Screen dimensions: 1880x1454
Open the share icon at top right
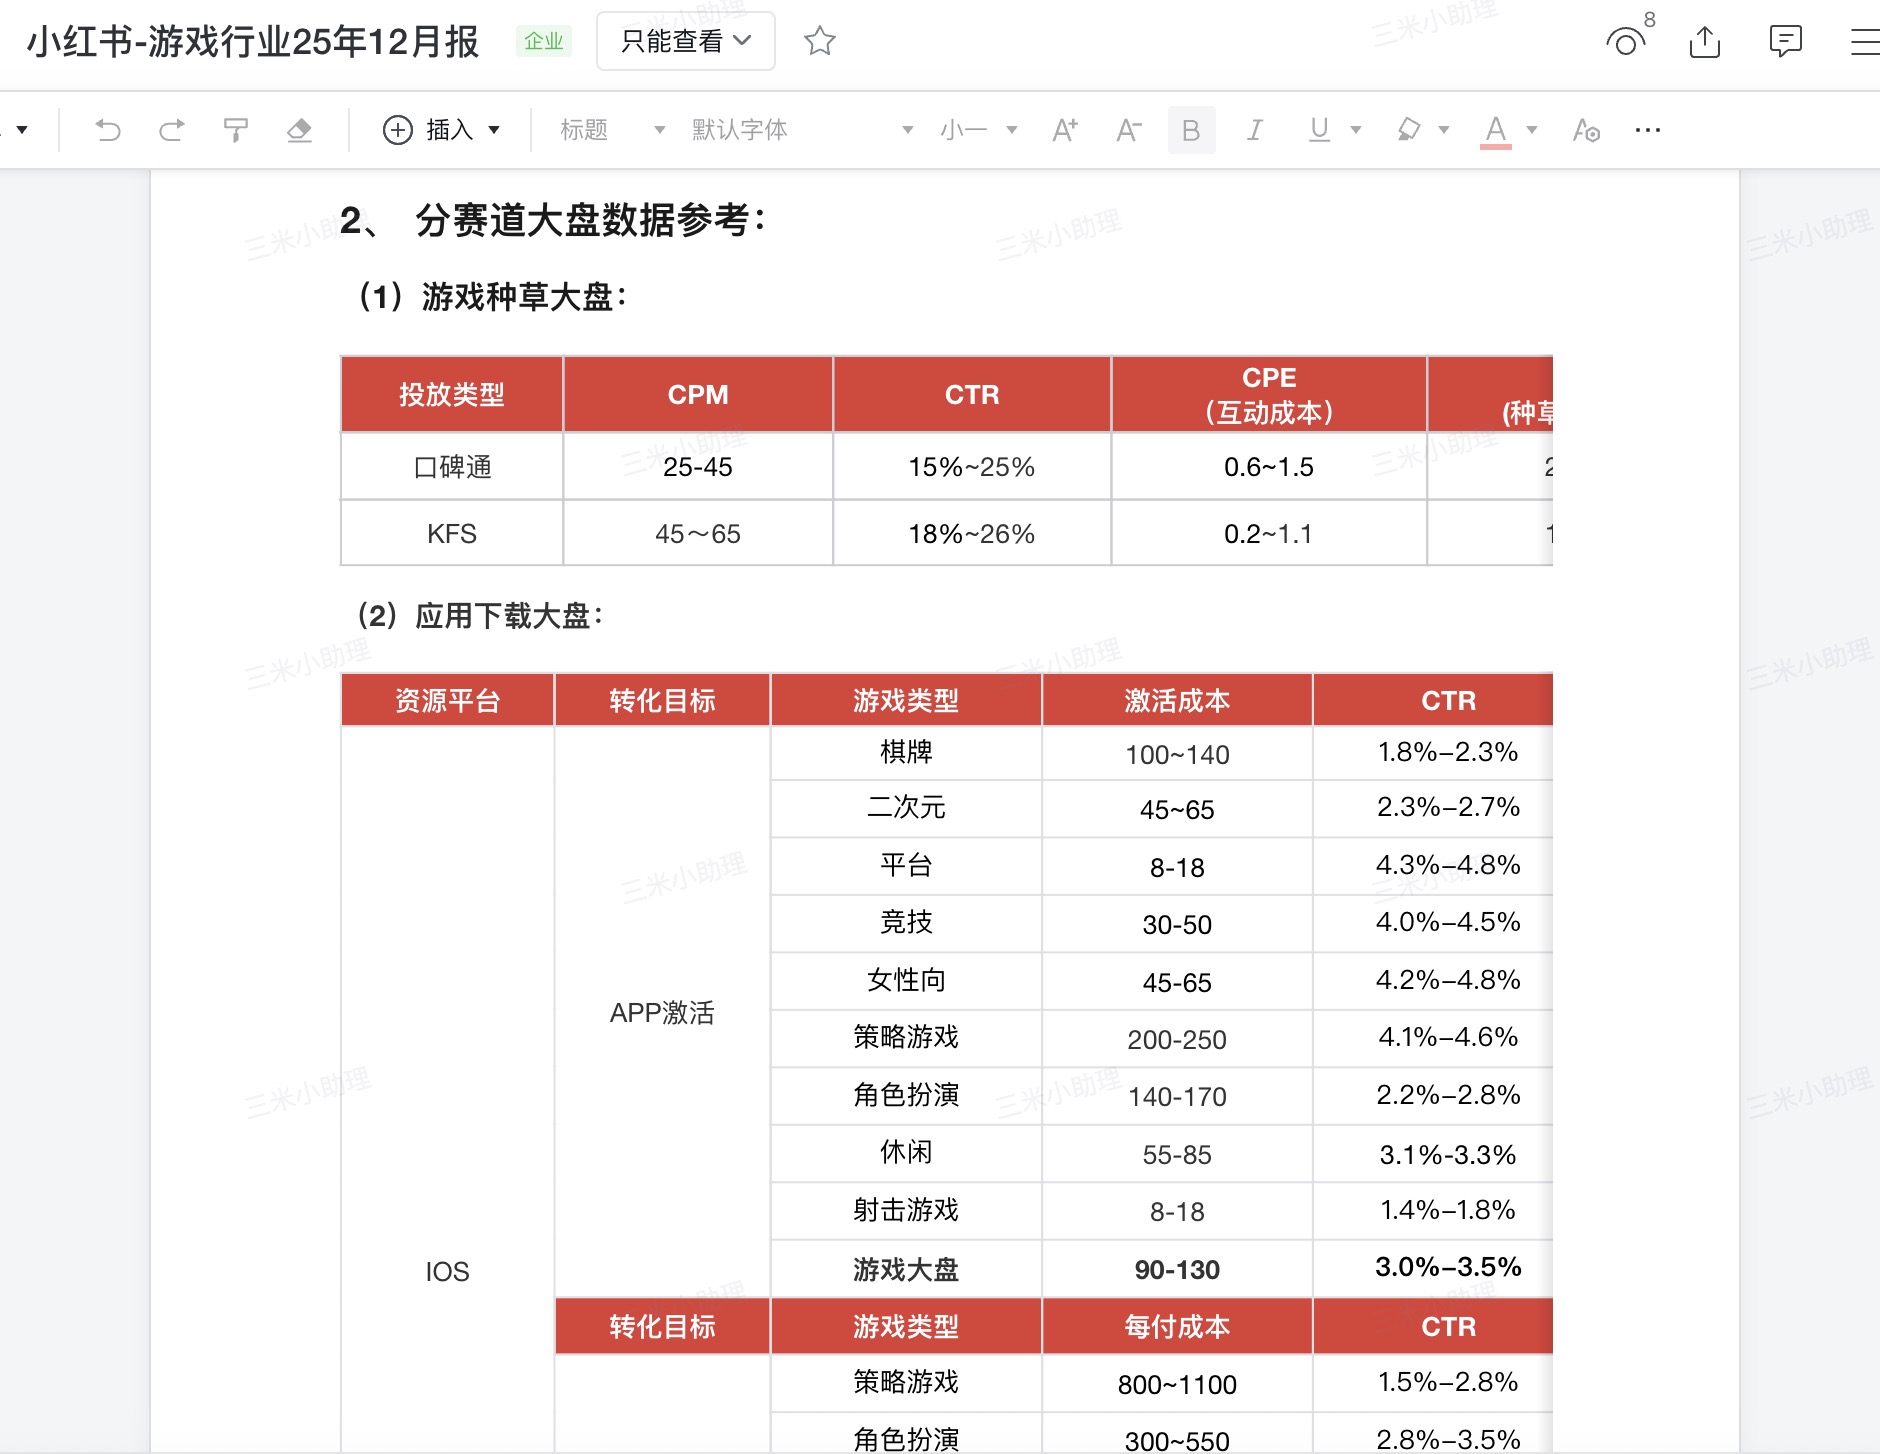click(x=1706, y=41)
